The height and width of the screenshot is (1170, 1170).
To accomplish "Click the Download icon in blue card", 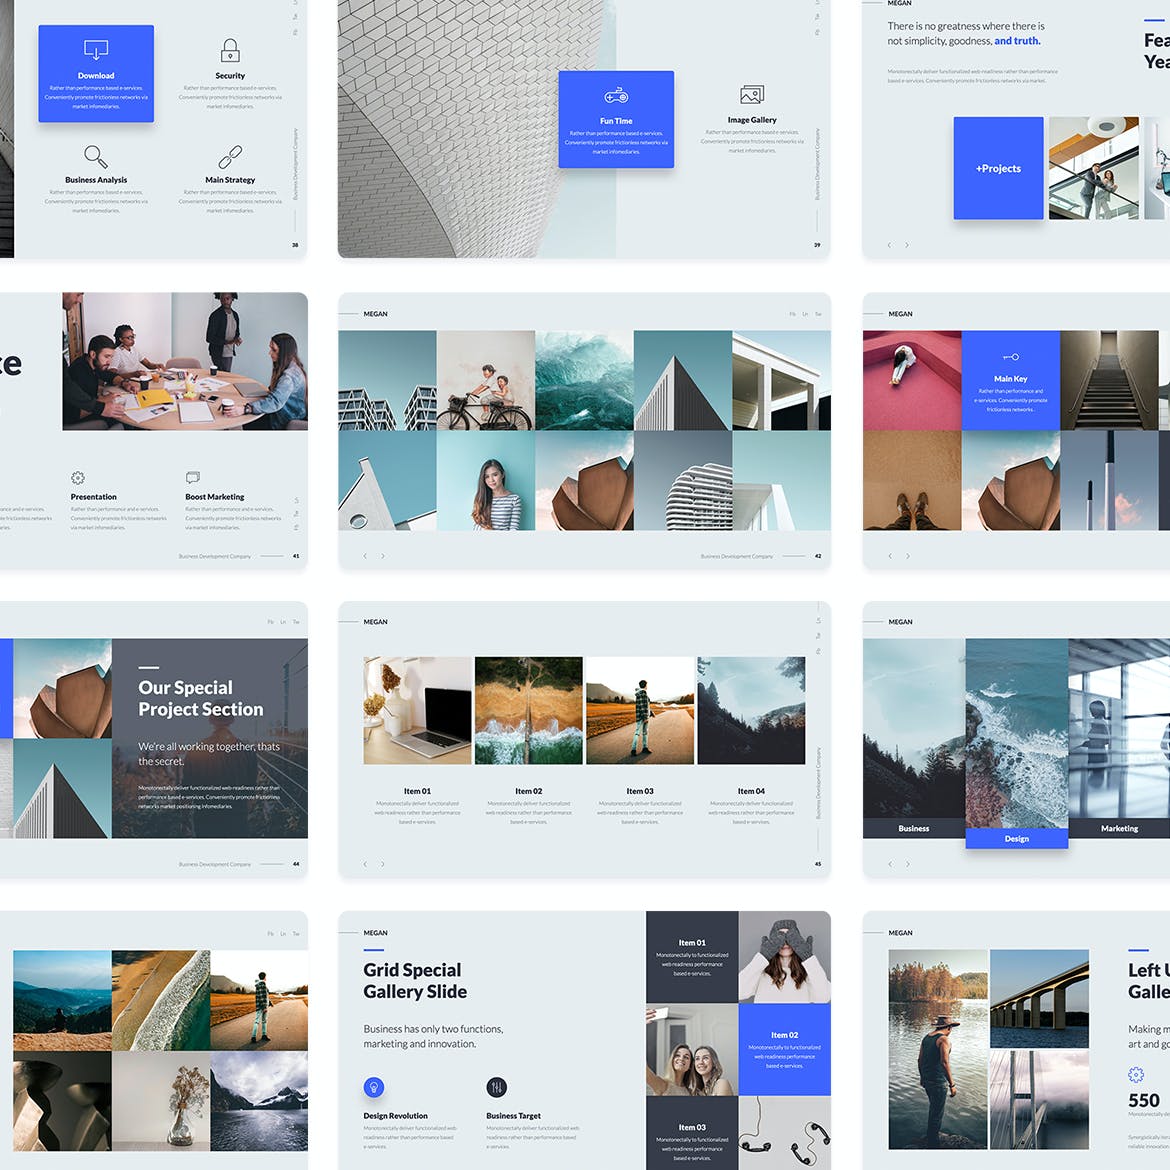I will (x=96, y=49).
